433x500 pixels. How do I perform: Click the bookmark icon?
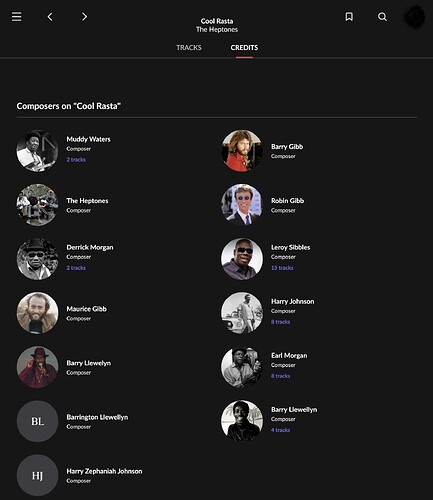click(x=349, y=17)
